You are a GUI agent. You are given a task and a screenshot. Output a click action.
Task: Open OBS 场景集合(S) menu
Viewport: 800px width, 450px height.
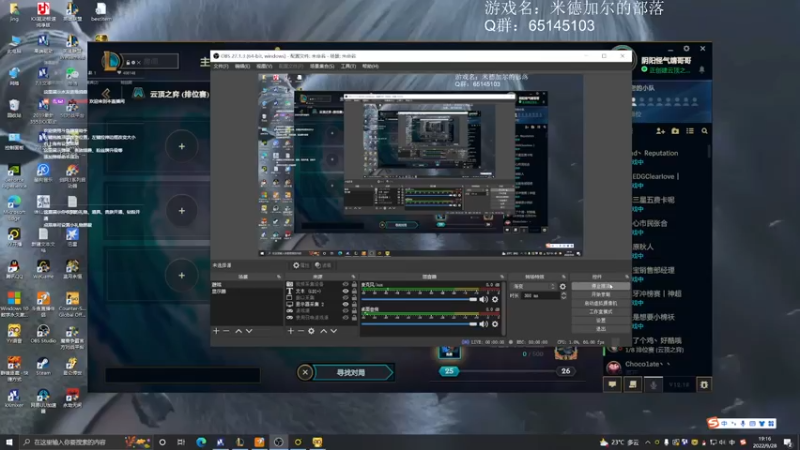coord(322,66)
